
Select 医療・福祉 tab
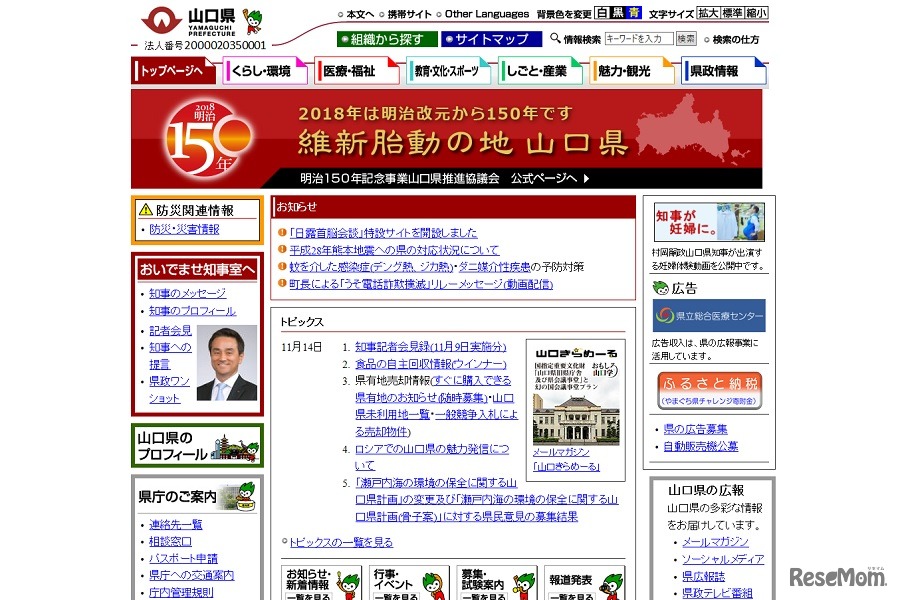(356, 71)
